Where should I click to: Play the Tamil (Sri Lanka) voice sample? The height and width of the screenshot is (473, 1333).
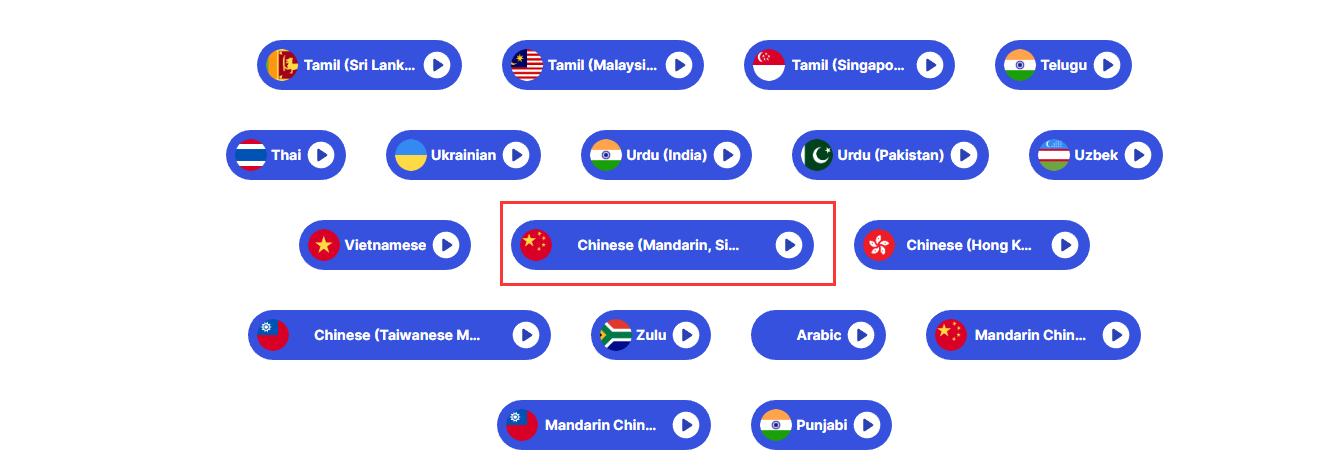[436, 65]
